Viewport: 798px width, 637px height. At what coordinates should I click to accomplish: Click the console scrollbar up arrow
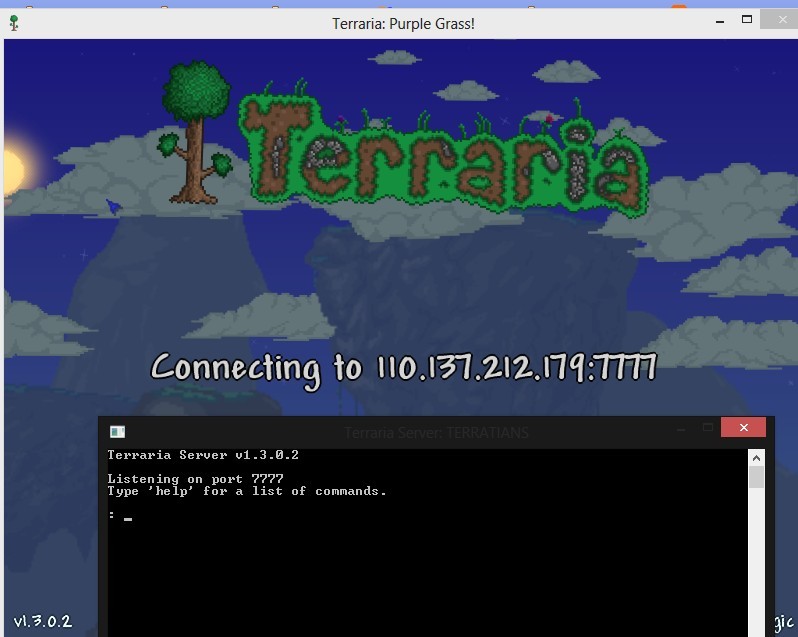tap(756, 458)
